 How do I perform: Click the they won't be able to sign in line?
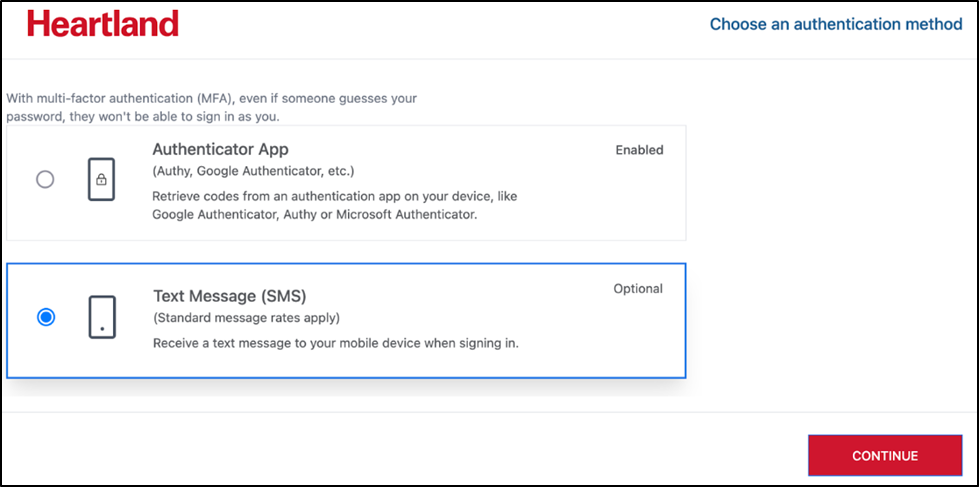pyautogui.click(x=143, y=117)
